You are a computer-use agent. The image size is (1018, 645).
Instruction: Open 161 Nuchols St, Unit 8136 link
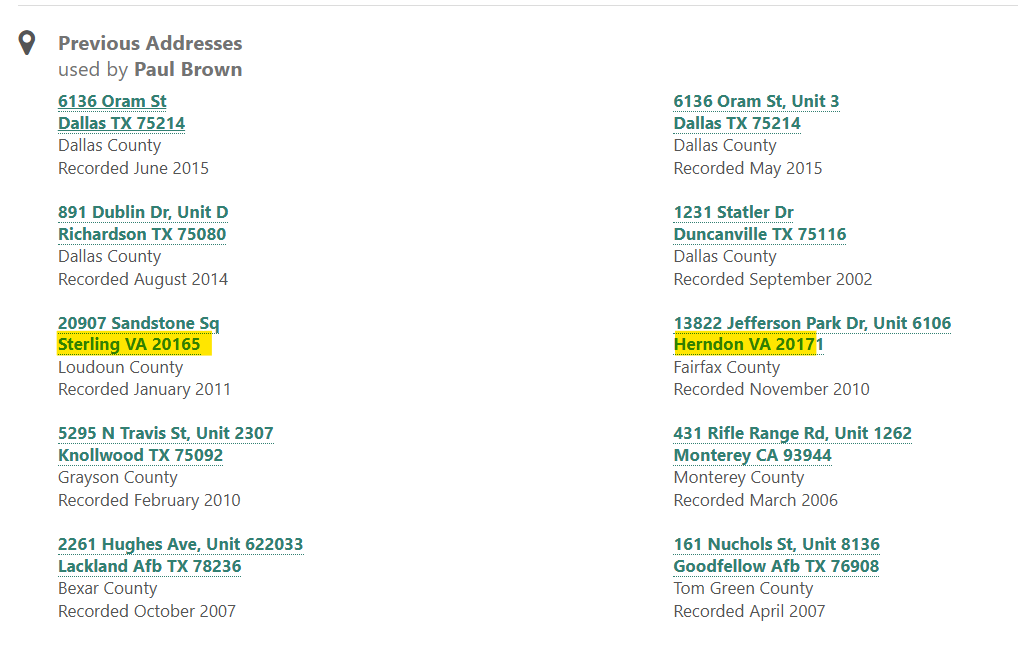776,544
